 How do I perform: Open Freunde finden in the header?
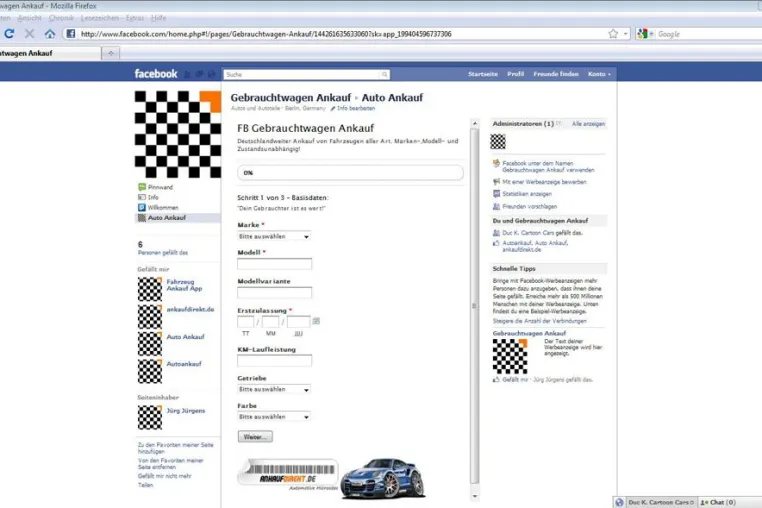click(x=556, y=74)
